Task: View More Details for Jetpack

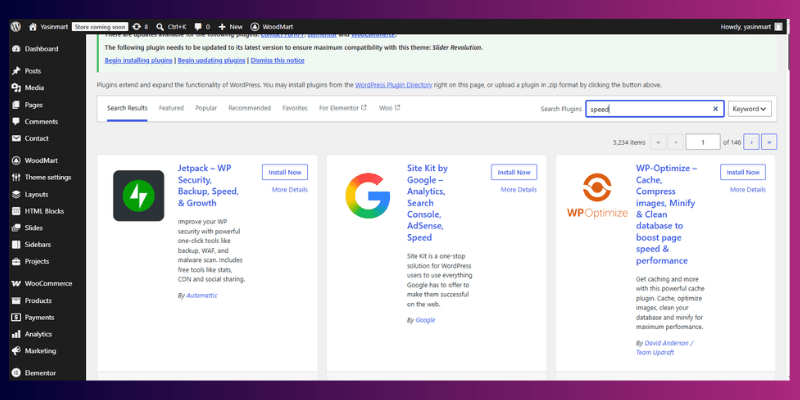Action: pos(290,190)
